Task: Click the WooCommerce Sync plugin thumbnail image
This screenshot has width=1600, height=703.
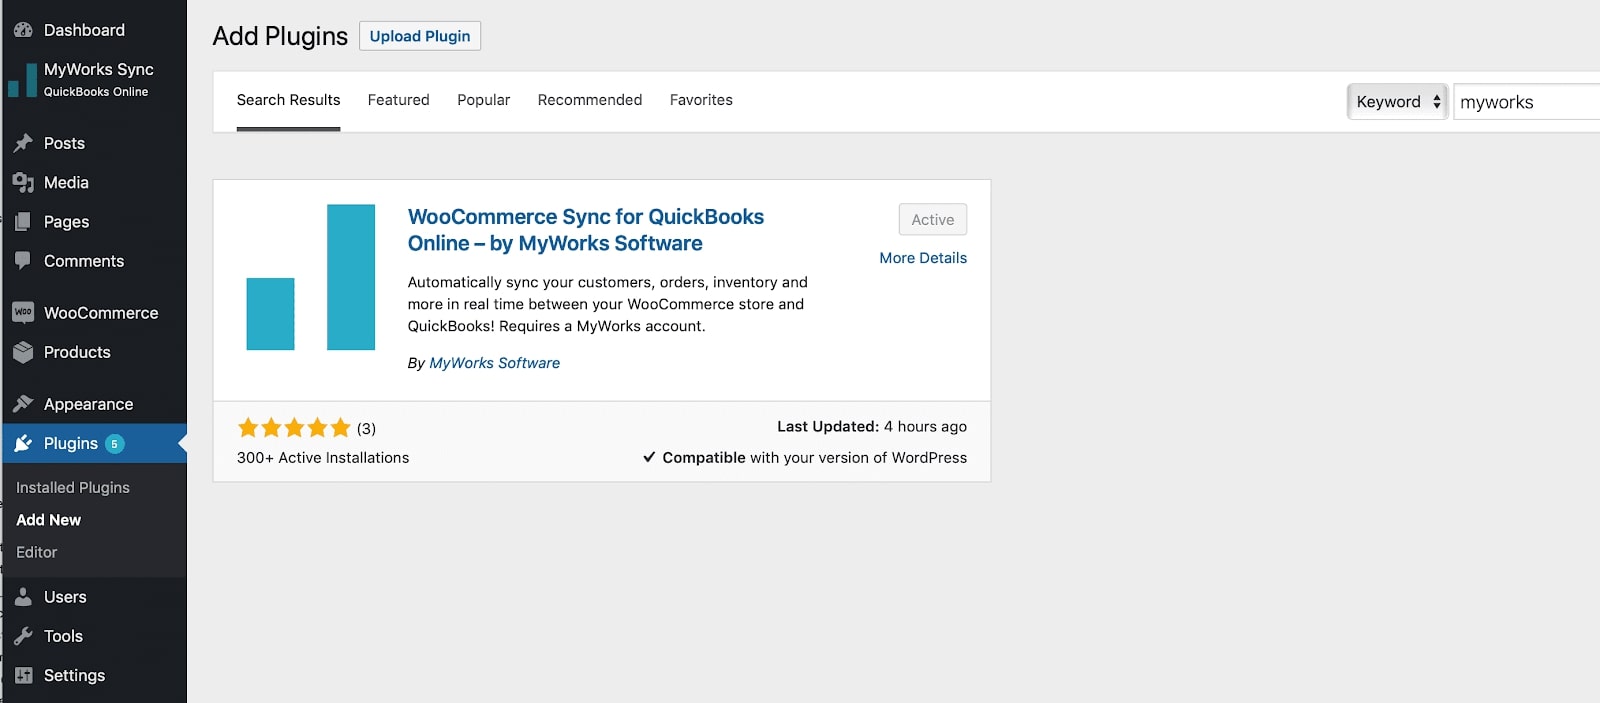Action: 311,277
